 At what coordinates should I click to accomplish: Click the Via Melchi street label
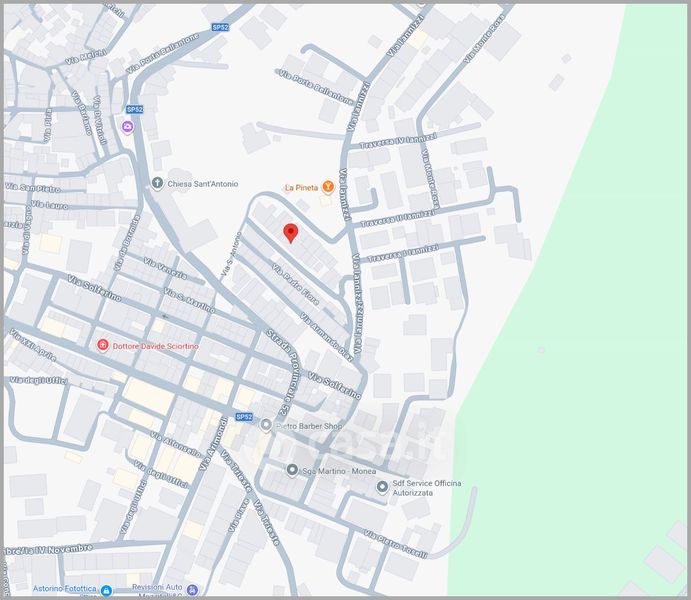coord(86,57)
